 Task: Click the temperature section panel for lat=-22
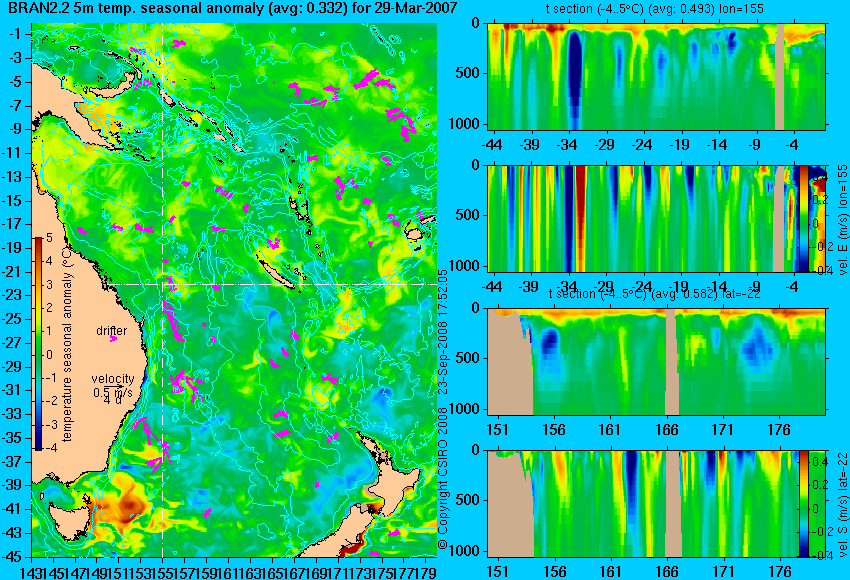[656, 362]
